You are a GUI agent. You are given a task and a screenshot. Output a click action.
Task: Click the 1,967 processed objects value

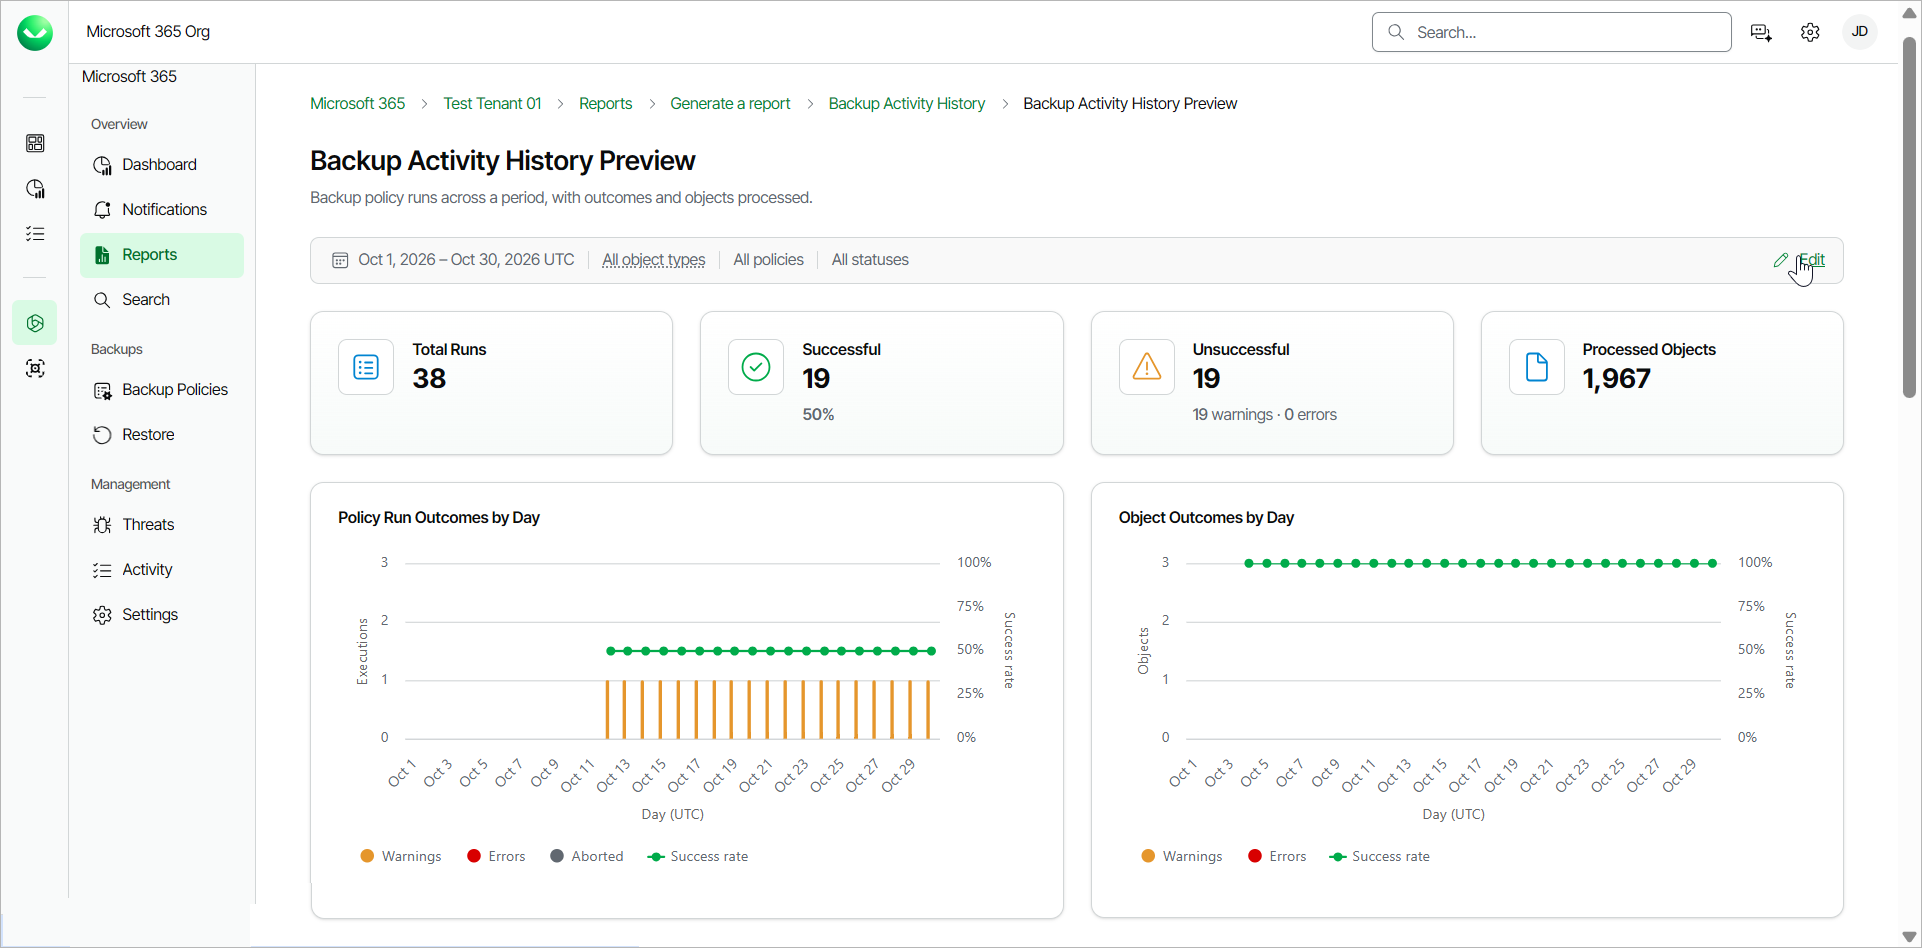(x=1616, y=379)
